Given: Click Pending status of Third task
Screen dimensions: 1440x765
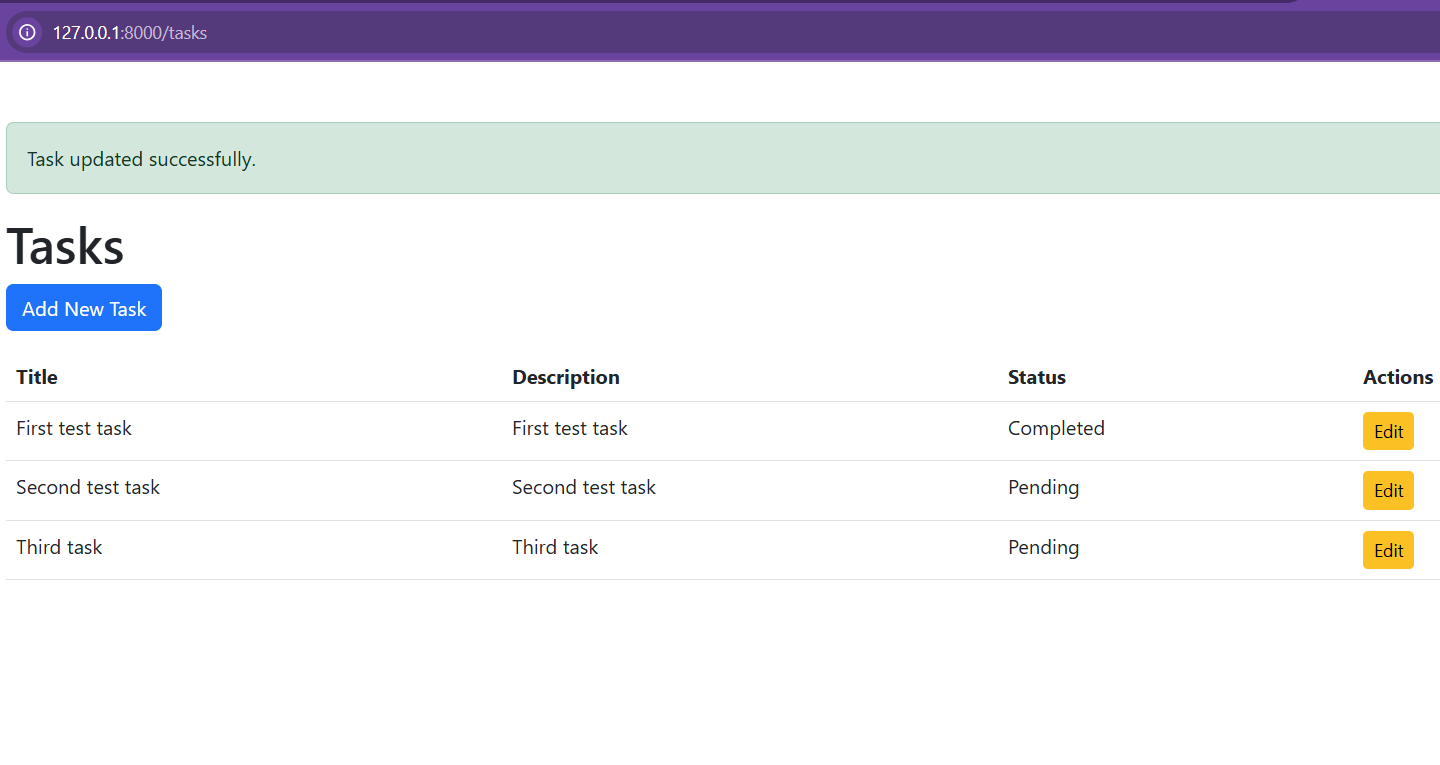Looking at the screenshot, I should [x=1043, y=547].
